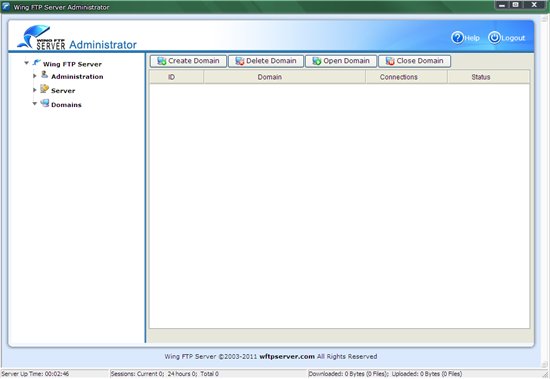Click the Create Domain button
The width and height of the screenshot is (550, 379).
tap(188, 61)
